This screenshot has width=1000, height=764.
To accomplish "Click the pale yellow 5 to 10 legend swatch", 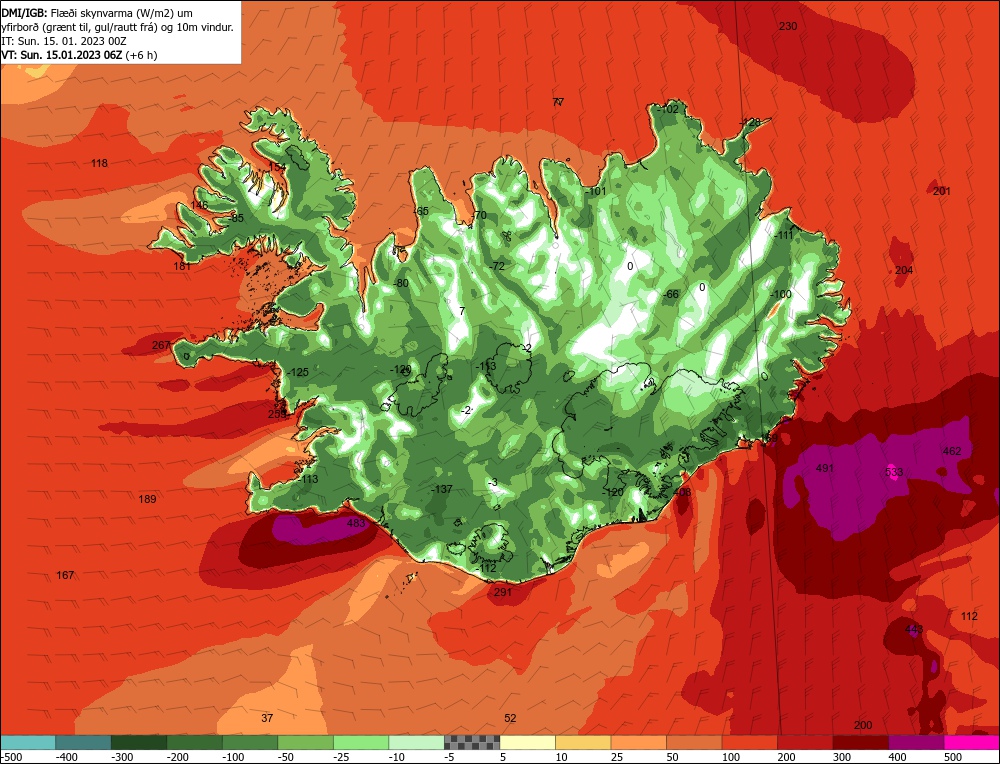I will [527, 742].
